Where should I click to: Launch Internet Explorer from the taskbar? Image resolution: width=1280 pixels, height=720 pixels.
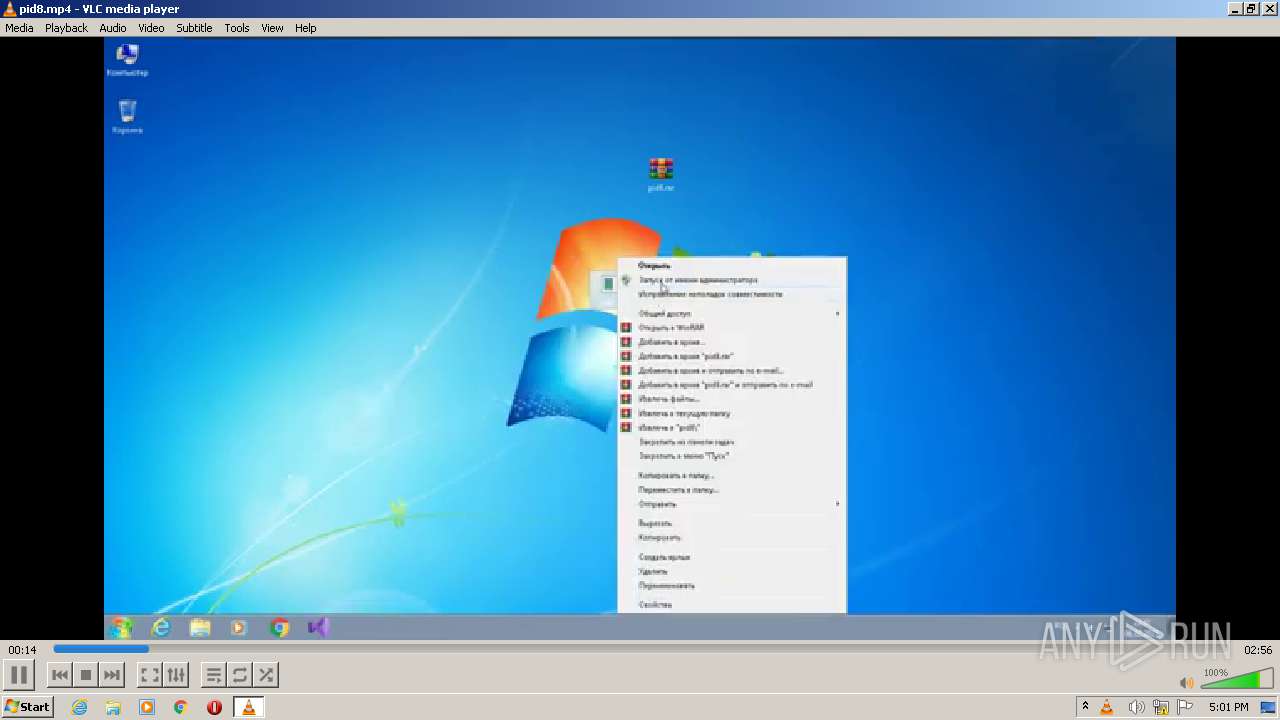(x=79, y=707)
